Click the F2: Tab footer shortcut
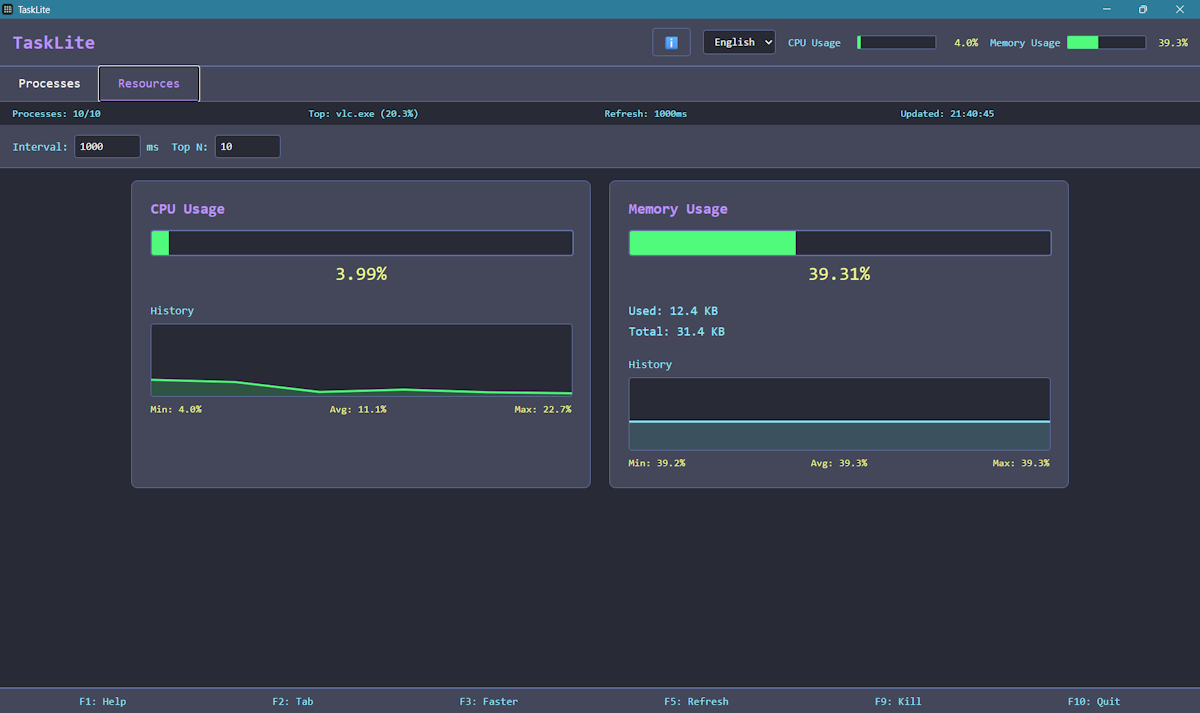Viewport: 1200px width, 713px height. click(x=292, y=701)
